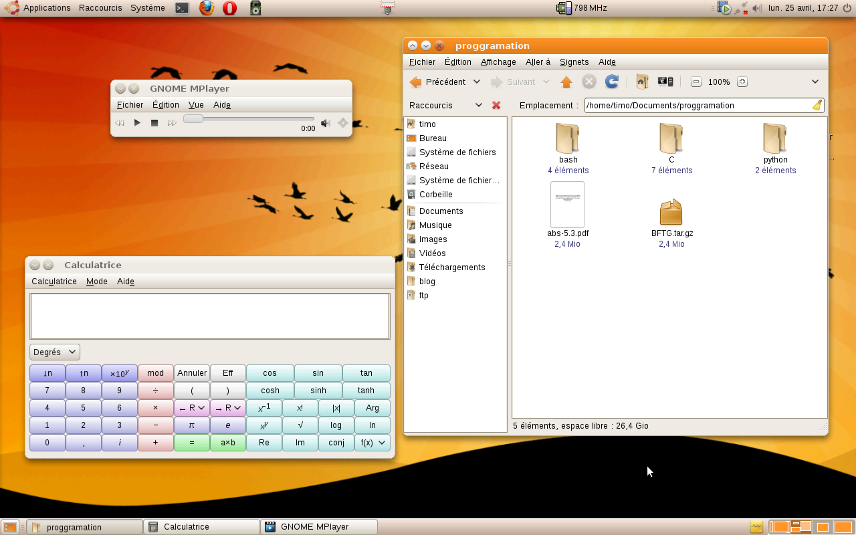This screenshot has height=535, width=856.
Task: Click the mod button on calculator
Action: [x=156, y=373]
